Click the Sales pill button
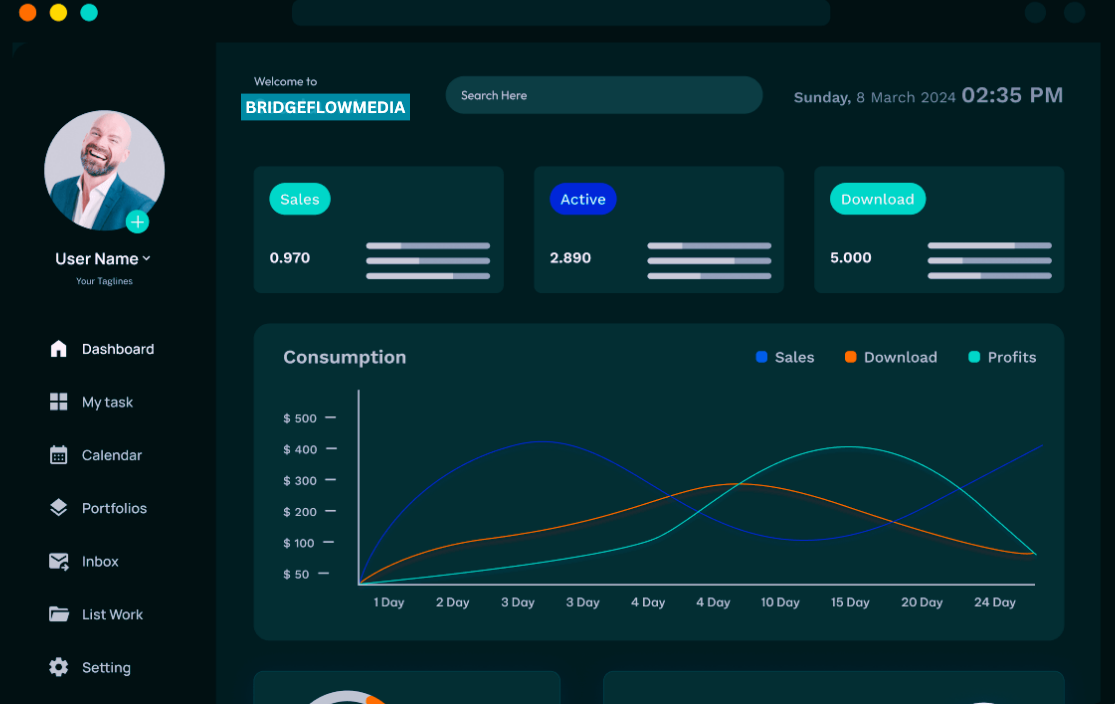Image resolution: width=1115 pixels, height=706 pixels. pyautogui.click(x=299, y=199)
